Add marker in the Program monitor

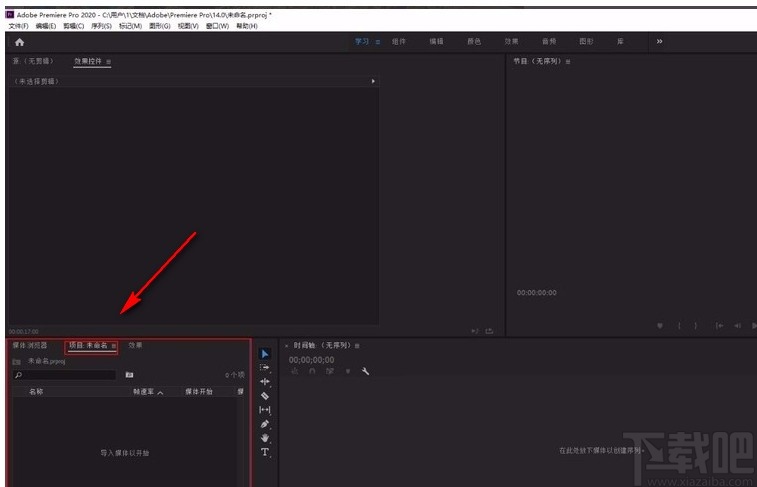659,326
